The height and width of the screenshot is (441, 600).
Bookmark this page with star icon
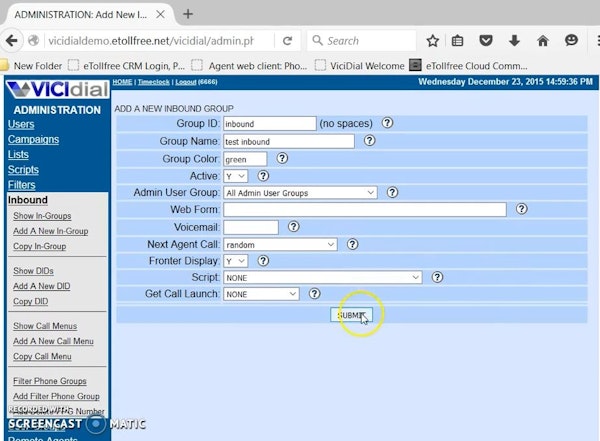433,41
